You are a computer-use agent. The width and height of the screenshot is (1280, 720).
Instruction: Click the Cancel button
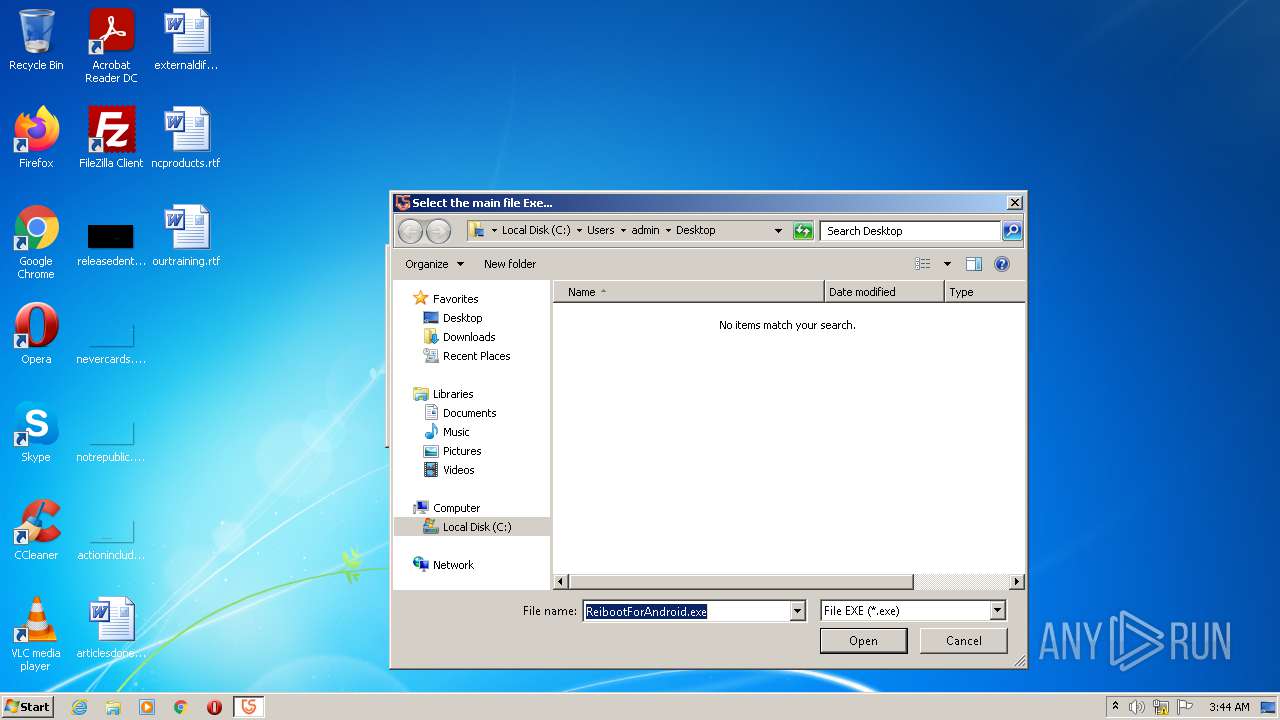point(963,641)
